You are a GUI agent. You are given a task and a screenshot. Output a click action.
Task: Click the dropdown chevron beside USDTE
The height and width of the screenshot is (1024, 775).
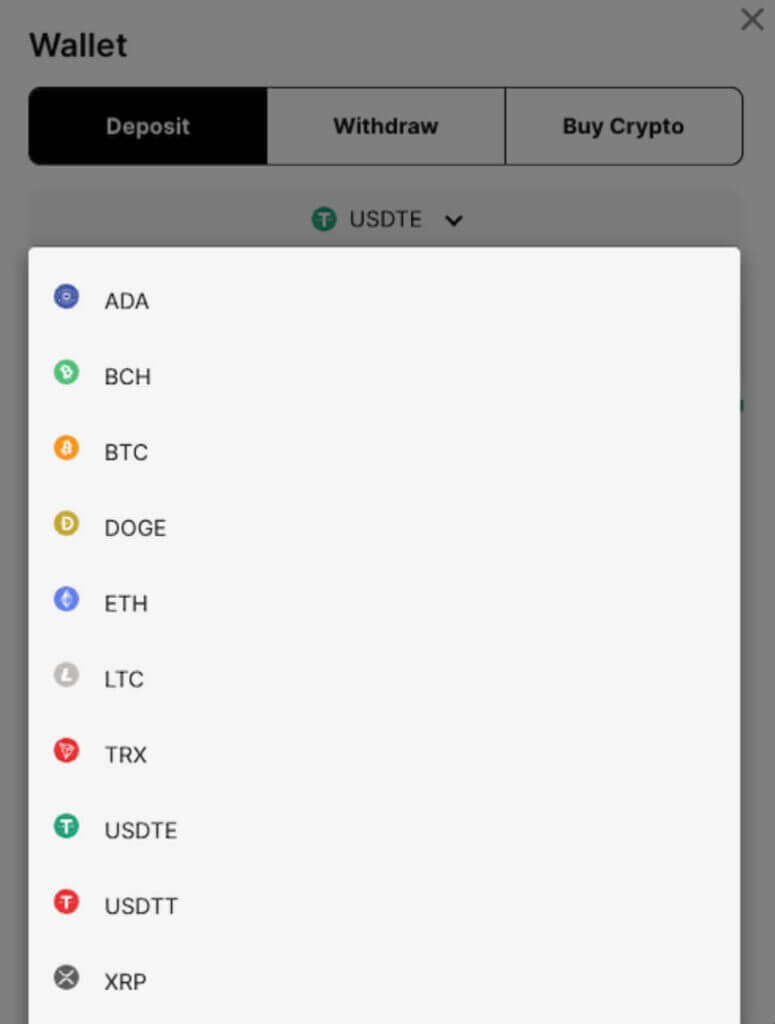point(454,219)
